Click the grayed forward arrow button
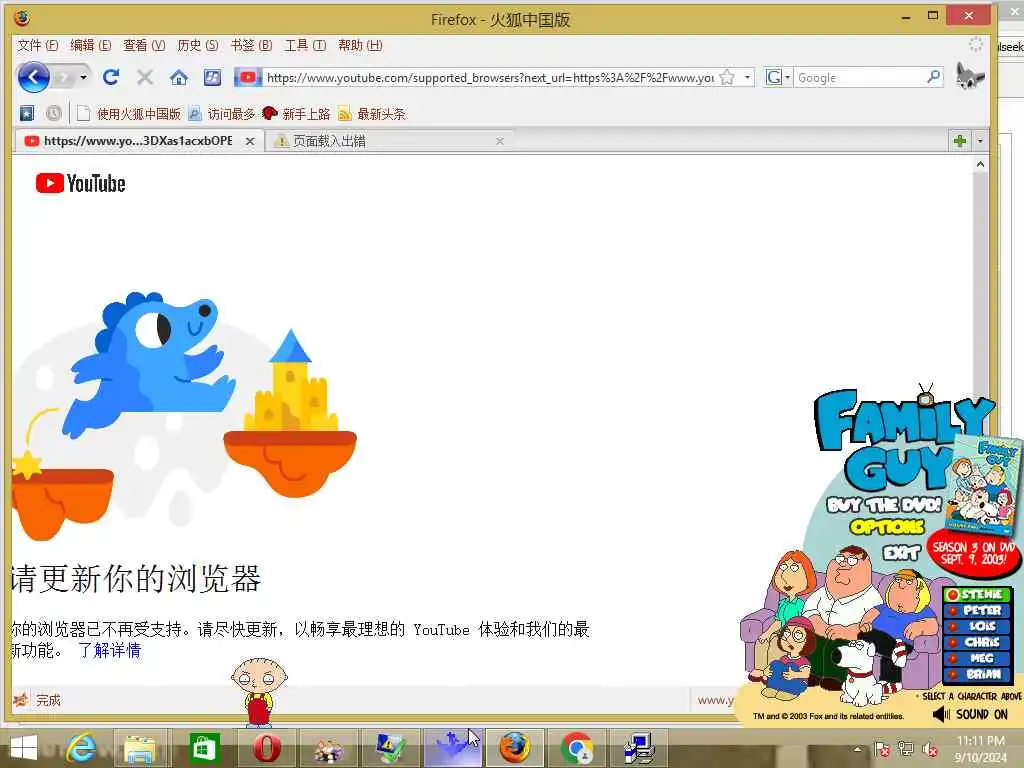 65,78
